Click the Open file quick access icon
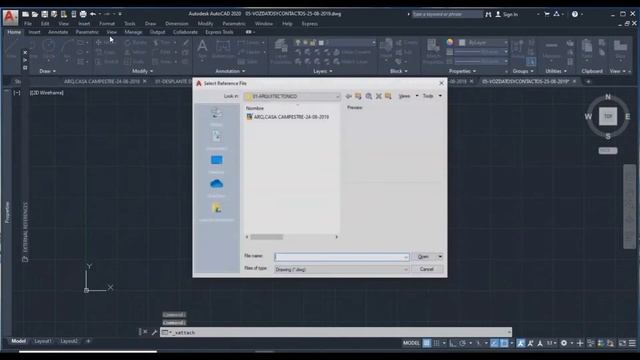 pyautogui.click(x=35, y=14)
